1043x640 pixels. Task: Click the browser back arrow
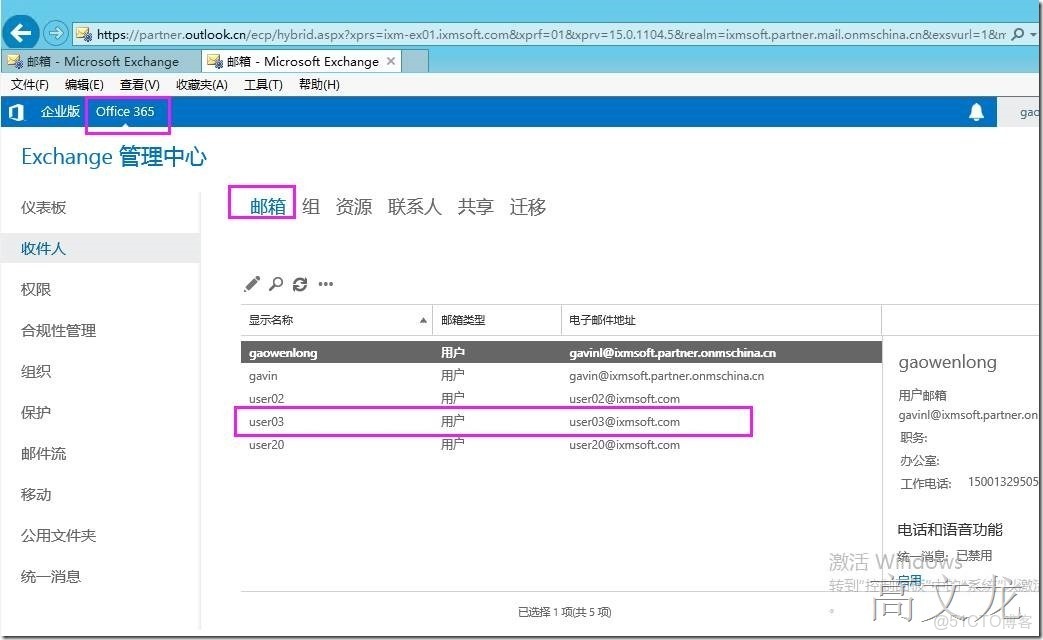tap(20, 32)
